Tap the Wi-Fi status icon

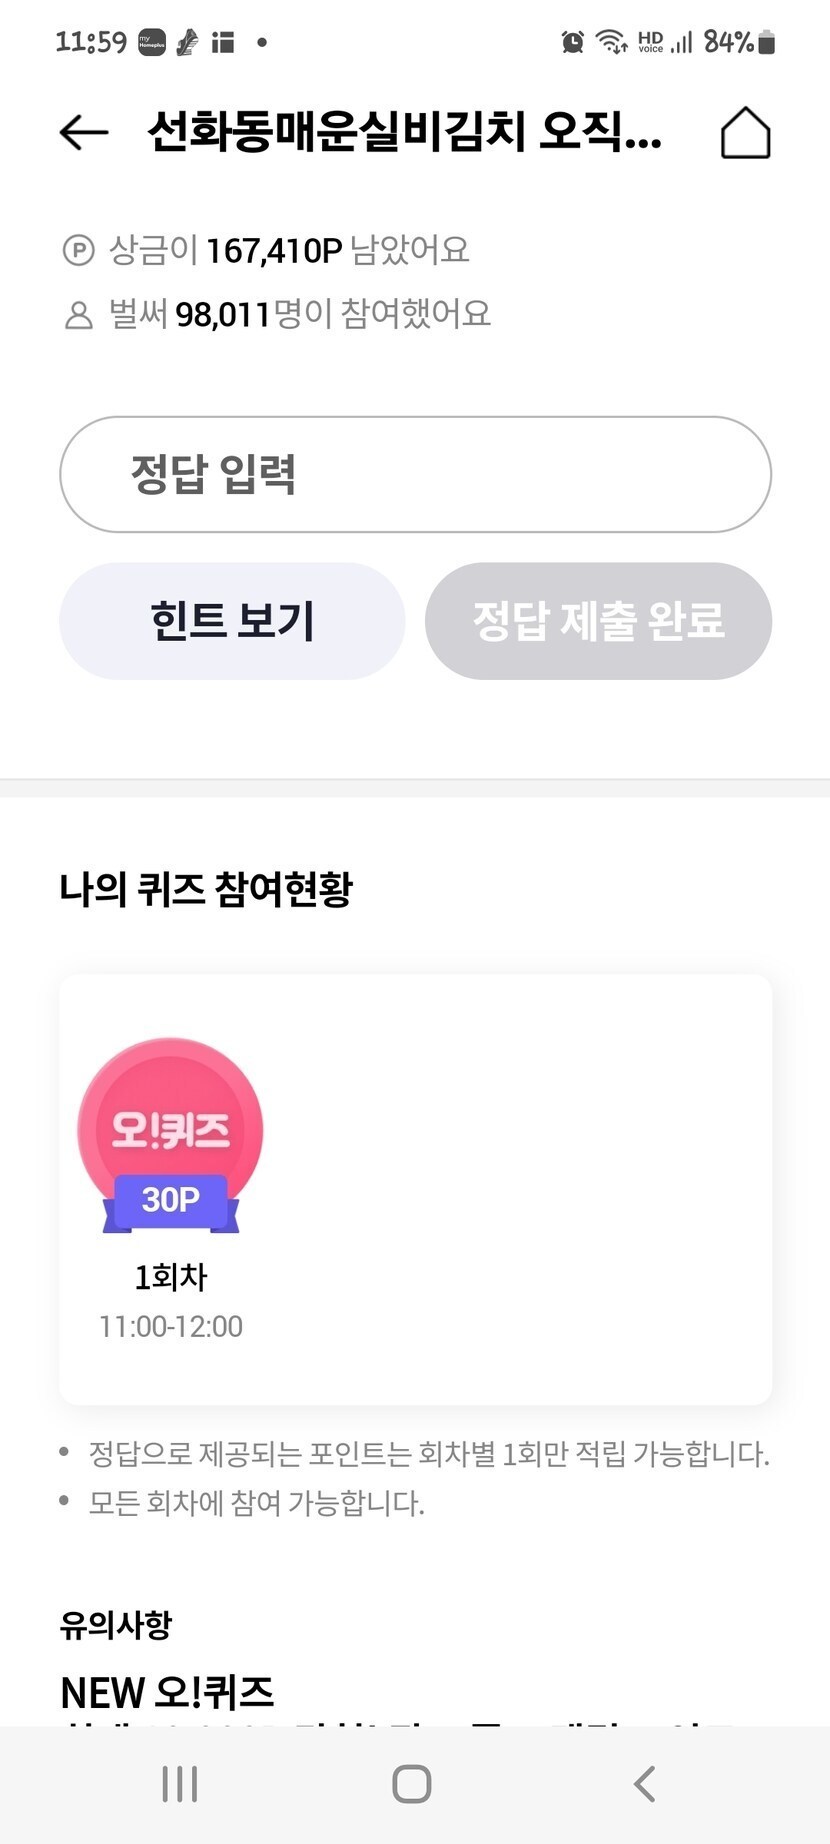610,42
